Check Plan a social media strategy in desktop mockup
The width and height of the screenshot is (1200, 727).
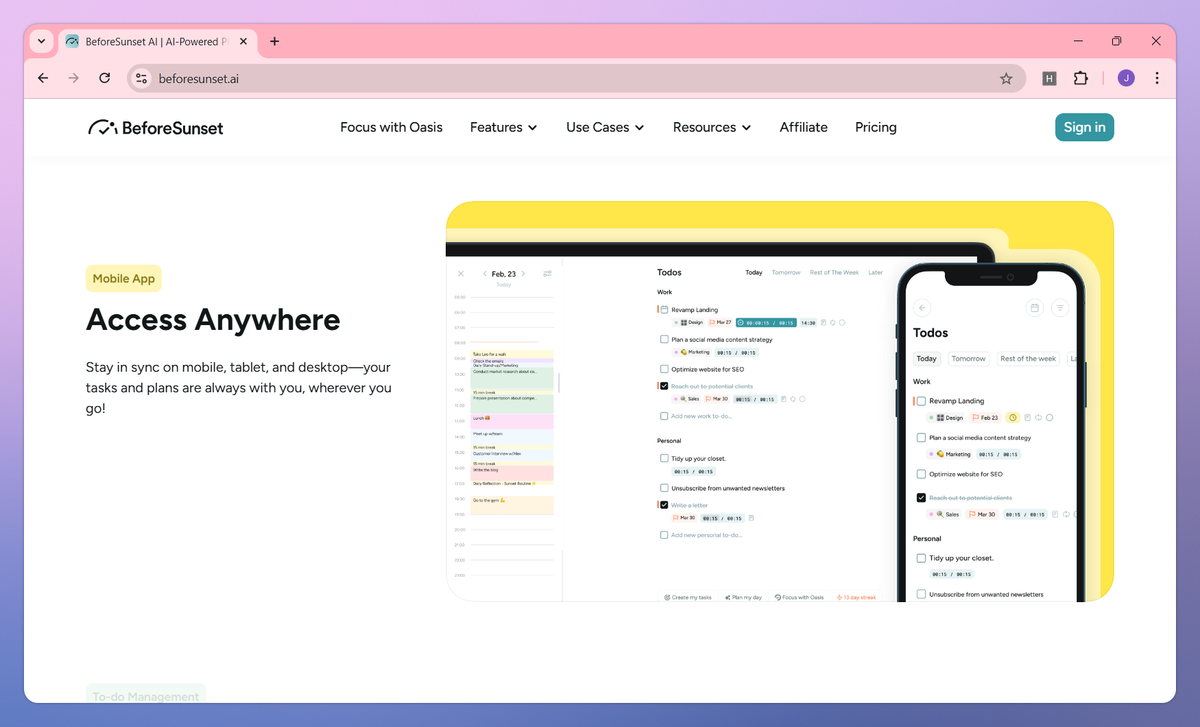point(664,339)
